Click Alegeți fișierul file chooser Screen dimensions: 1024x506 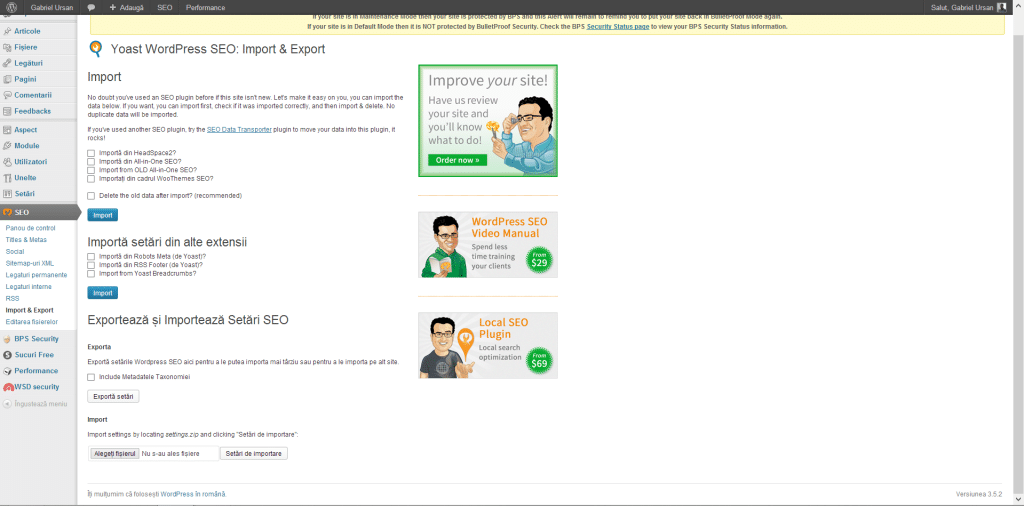113,454
